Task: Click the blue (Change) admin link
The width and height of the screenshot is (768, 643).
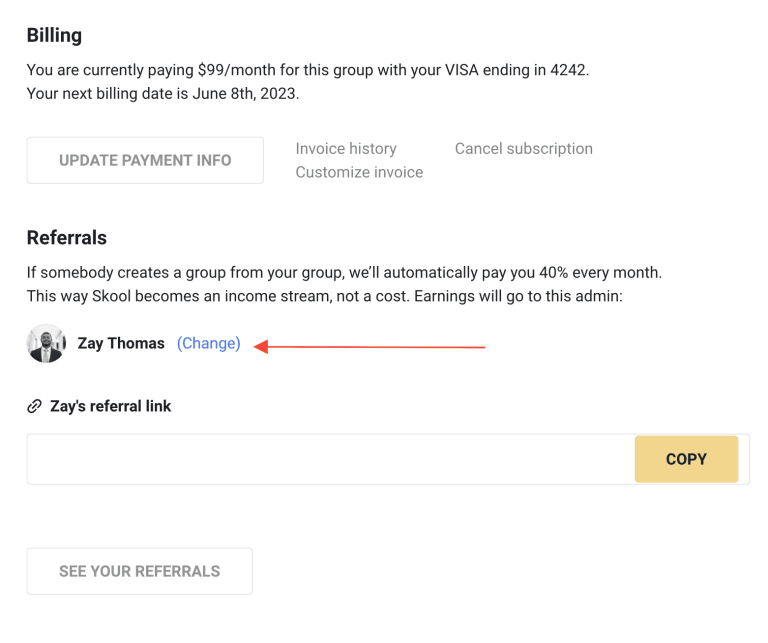Action: pos(209,343)
